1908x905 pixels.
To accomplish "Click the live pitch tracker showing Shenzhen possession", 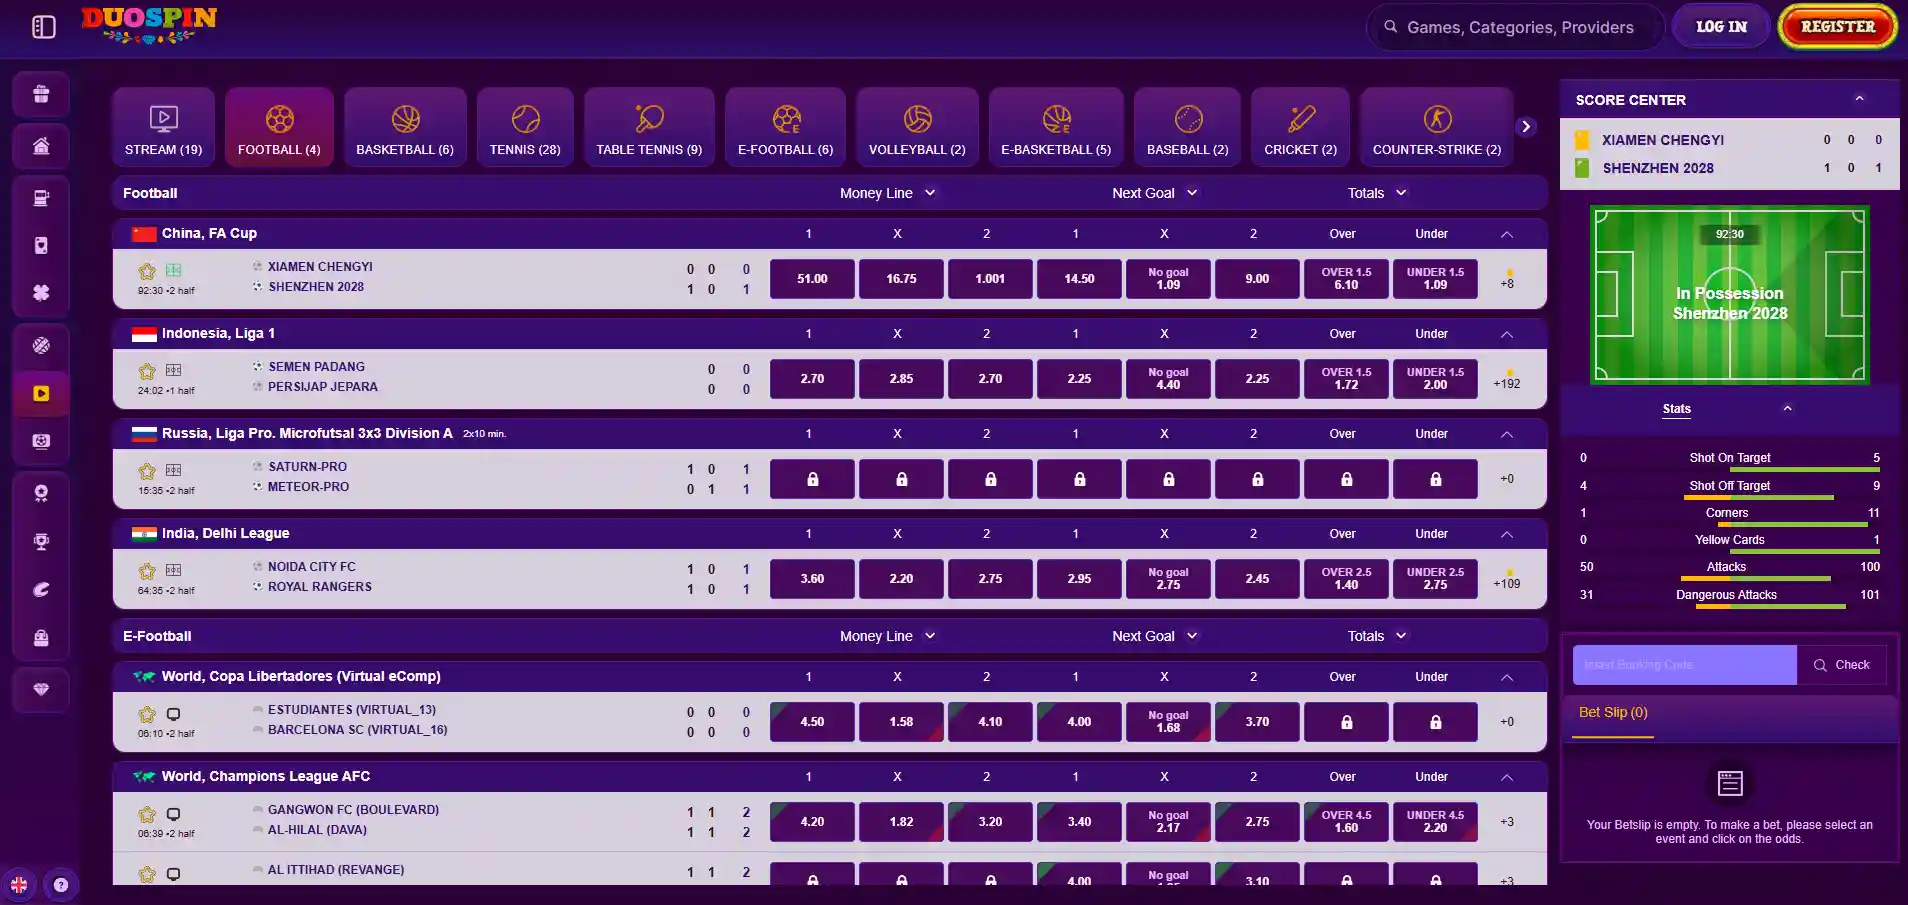I will pos(1730,295).
